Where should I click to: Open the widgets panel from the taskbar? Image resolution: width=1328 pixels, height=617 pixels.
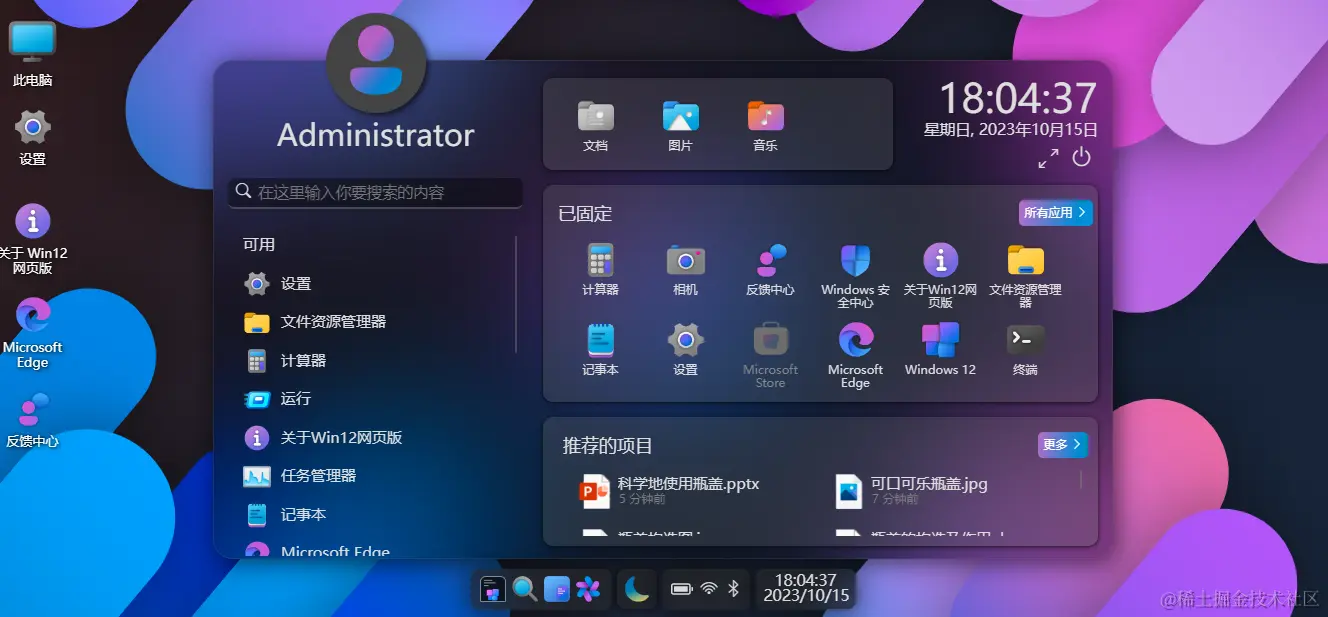556,589
